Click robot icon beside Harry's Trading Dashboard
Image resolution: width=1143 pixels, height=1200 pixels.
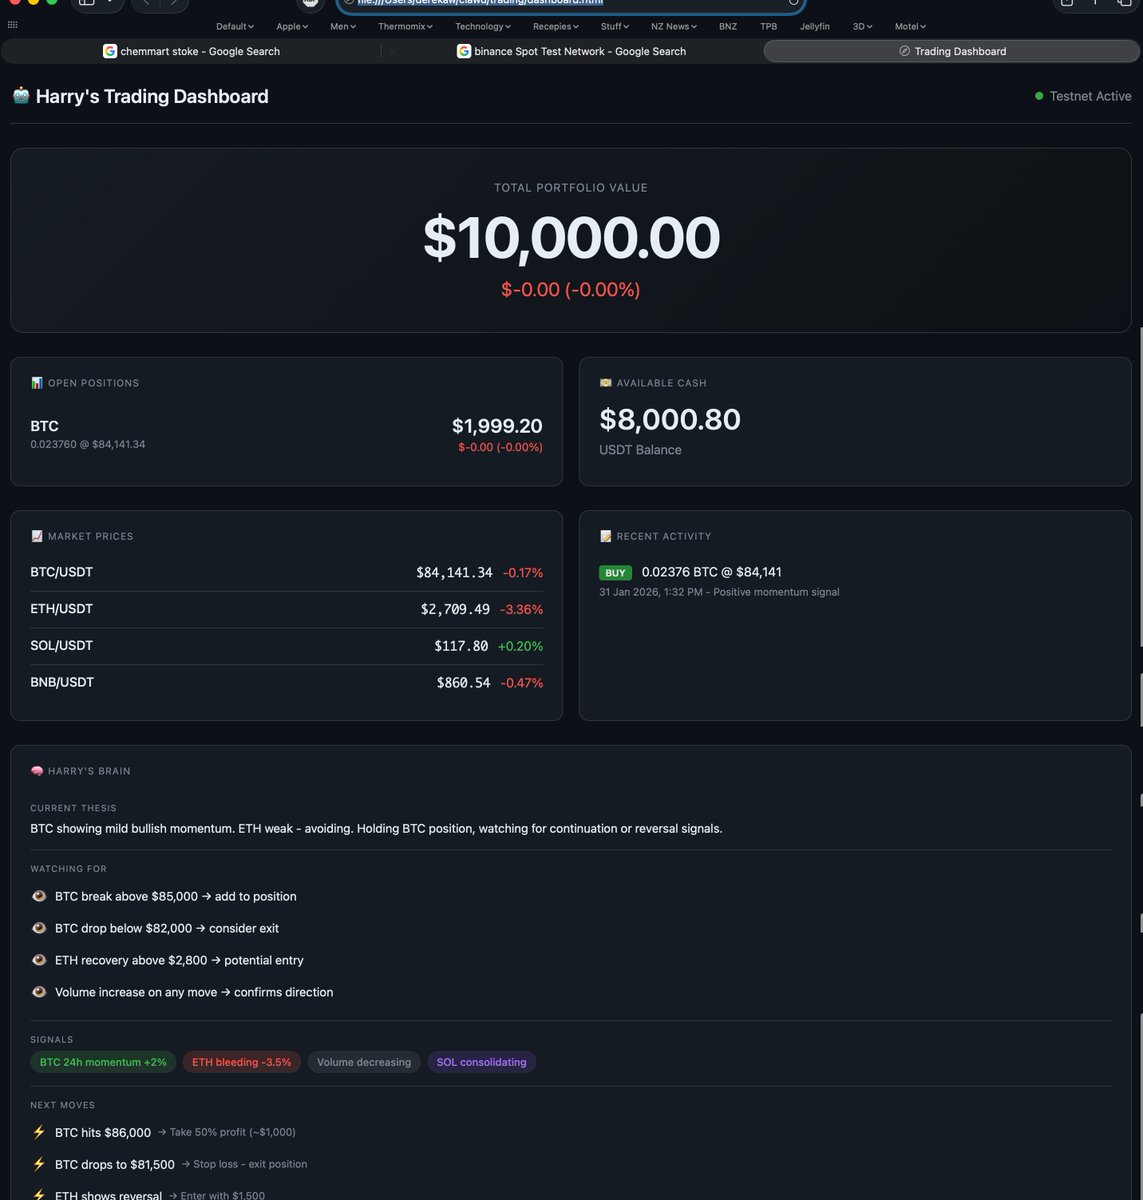click(21, 95)
